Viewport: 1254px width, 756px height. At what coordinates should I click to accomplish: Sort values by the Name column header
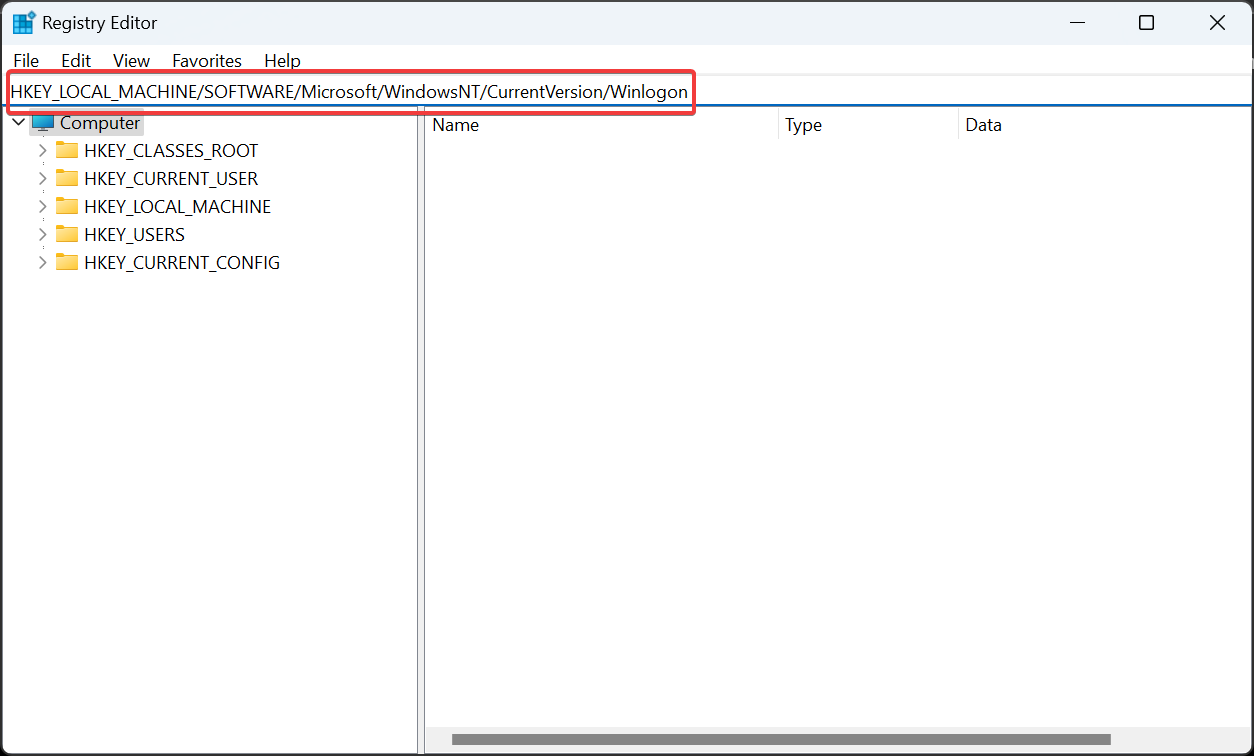602,125
